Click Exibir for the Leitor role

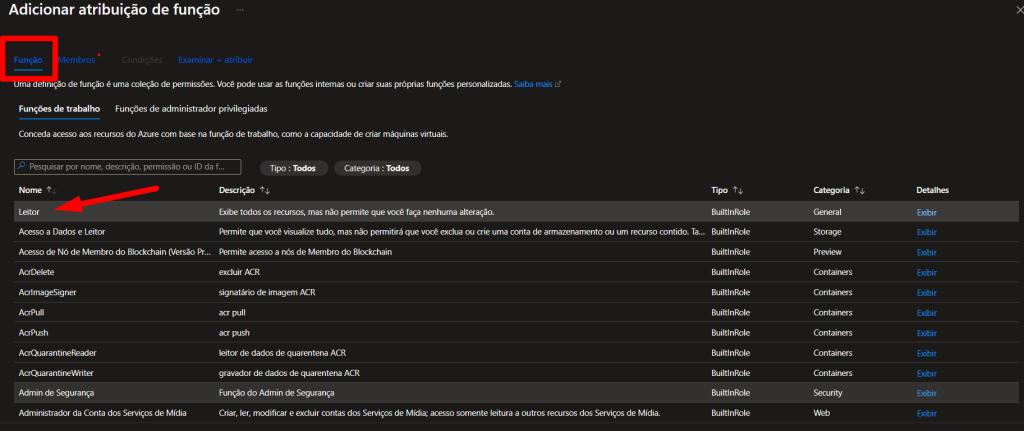click(927, 213)
